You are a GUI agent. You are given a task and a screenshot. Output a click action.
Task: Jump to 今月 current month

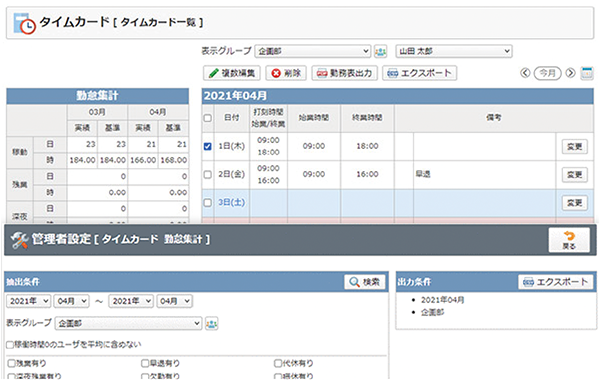click(548, 73)
